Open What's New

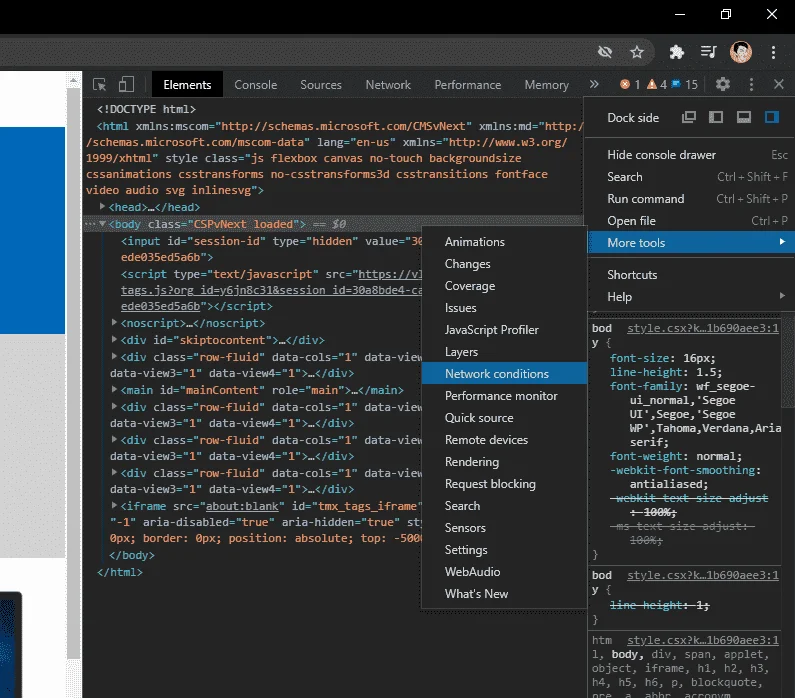point(504,594)
